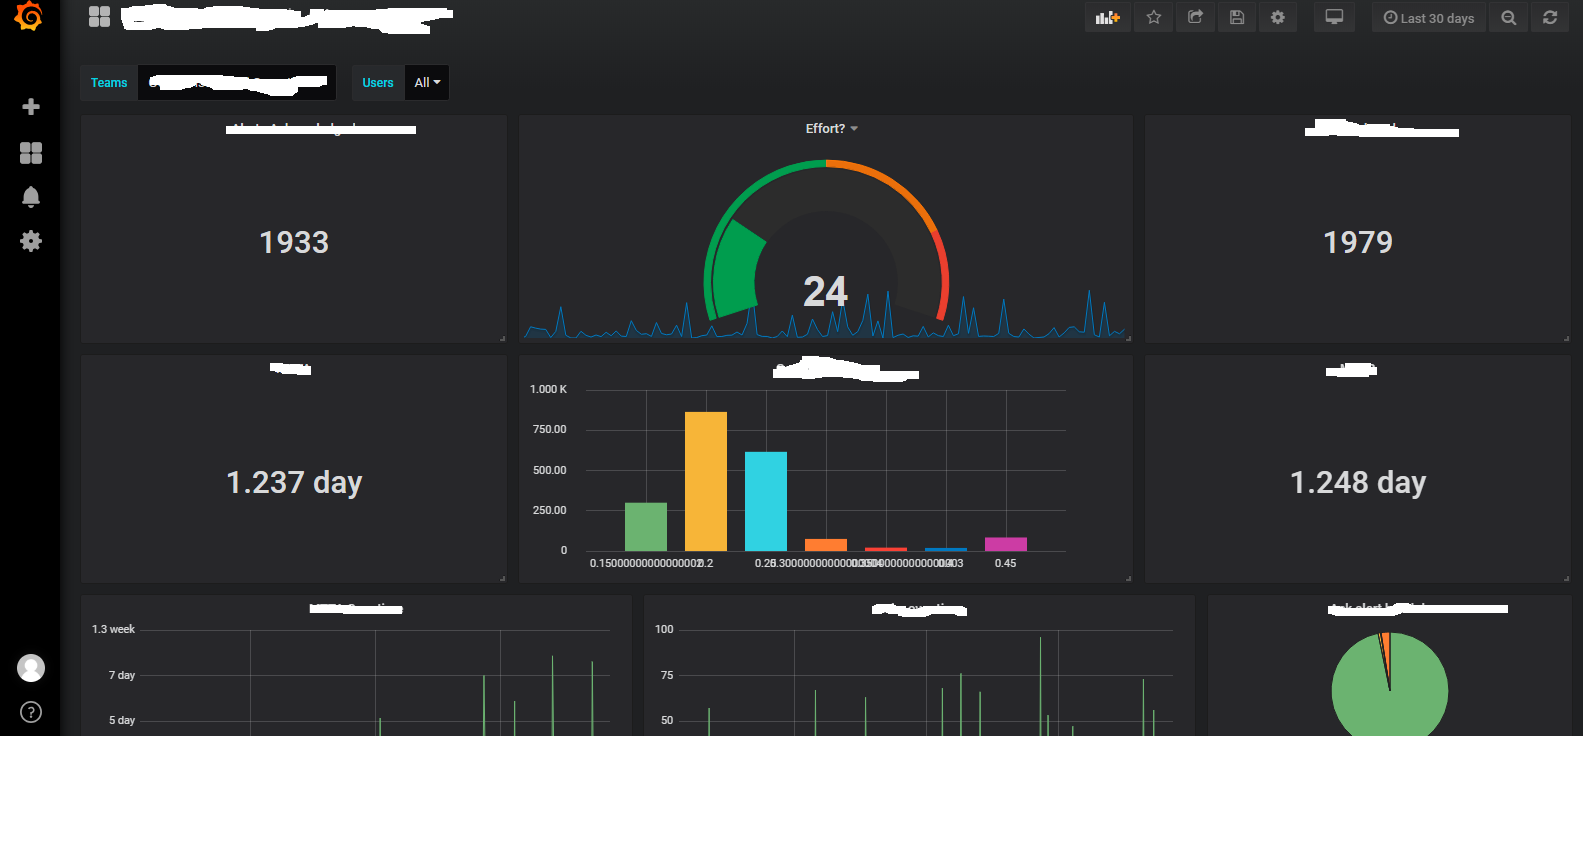Open the Last 30 days time picker
The image size is (1583, 853).
pyautogui.click(x=1429, y=18)
